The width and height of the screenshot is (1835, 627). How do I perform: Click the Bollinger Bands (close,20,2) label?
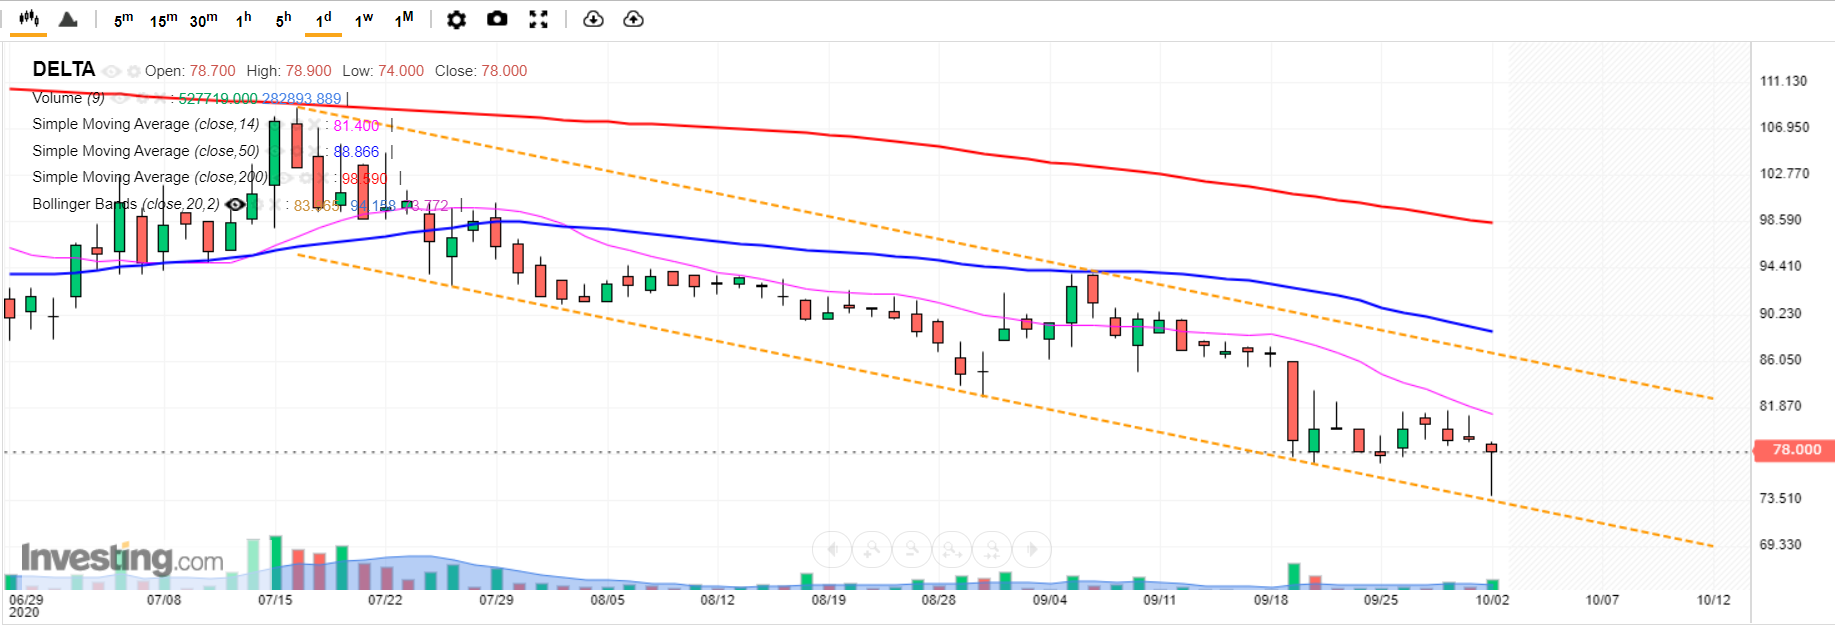tap(126, 204)
